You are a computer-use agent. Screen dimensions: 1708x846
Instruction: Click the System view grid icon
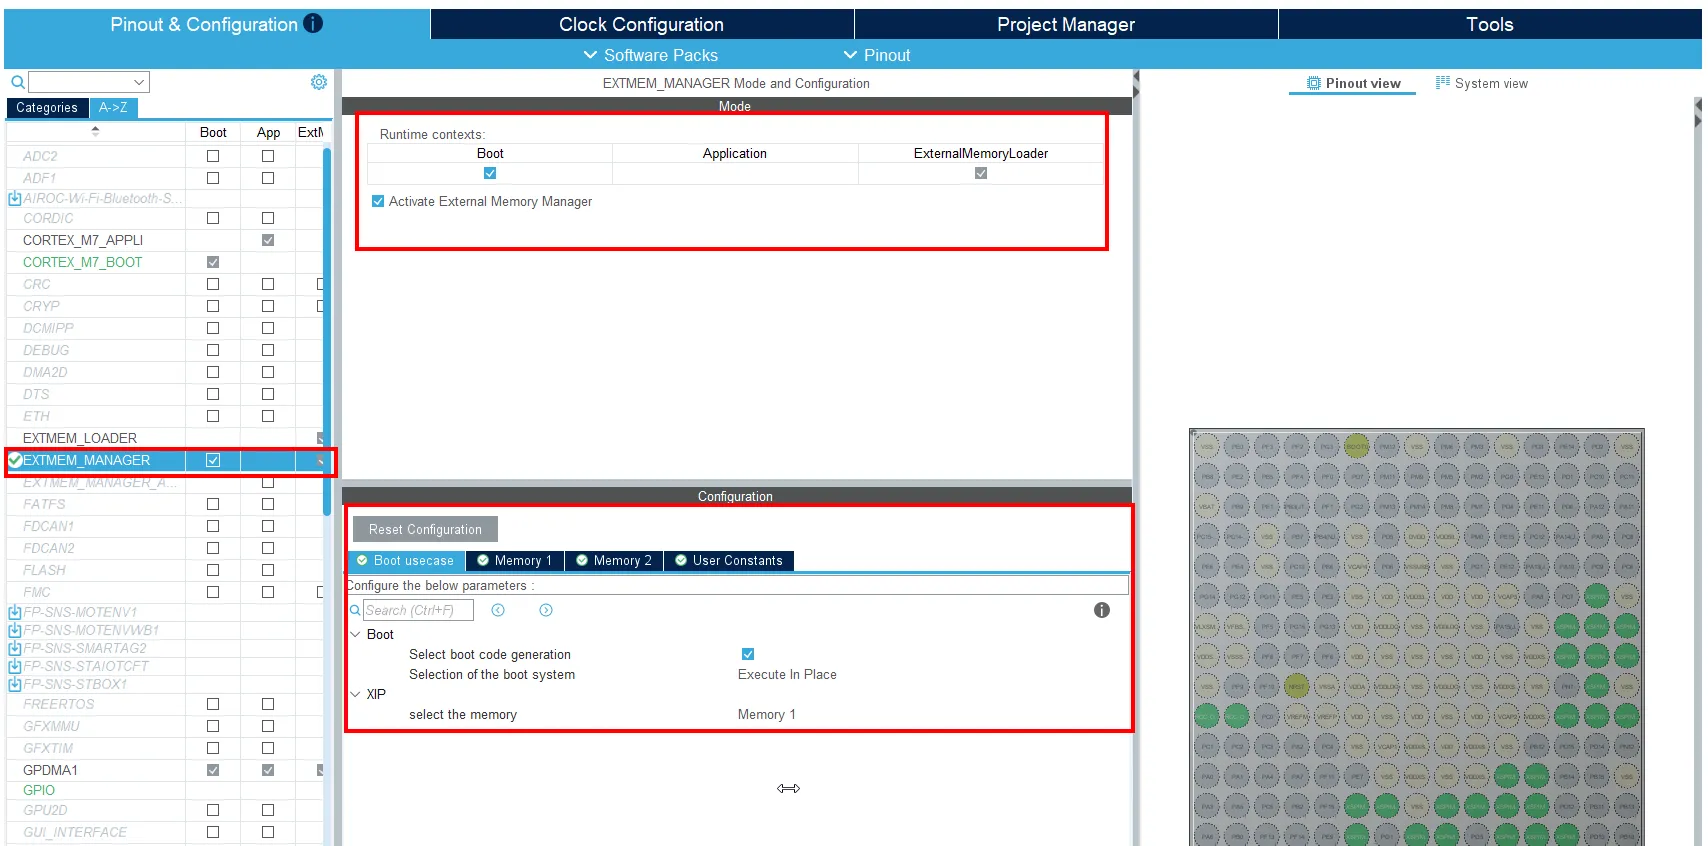[1442, 82]
